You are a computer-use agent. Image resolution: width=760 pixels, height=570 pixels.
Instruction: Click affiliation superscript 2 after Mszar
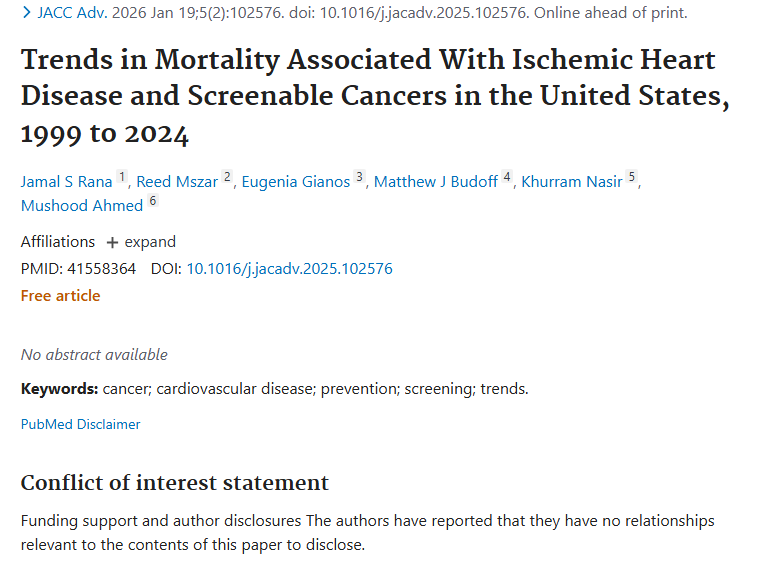pos(228,177)
